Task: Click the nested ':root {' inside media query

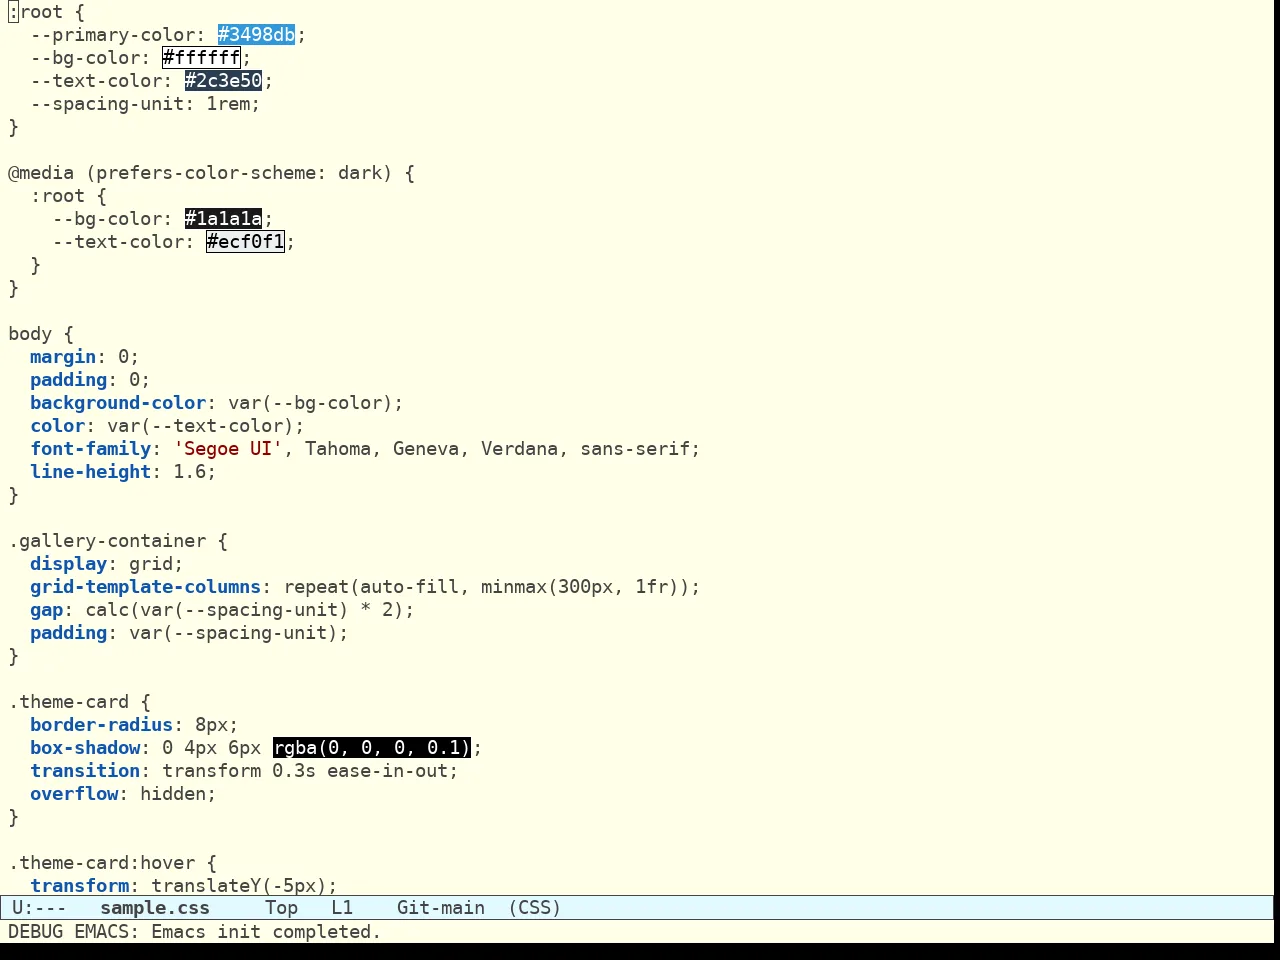Action: tap(68, 196)
